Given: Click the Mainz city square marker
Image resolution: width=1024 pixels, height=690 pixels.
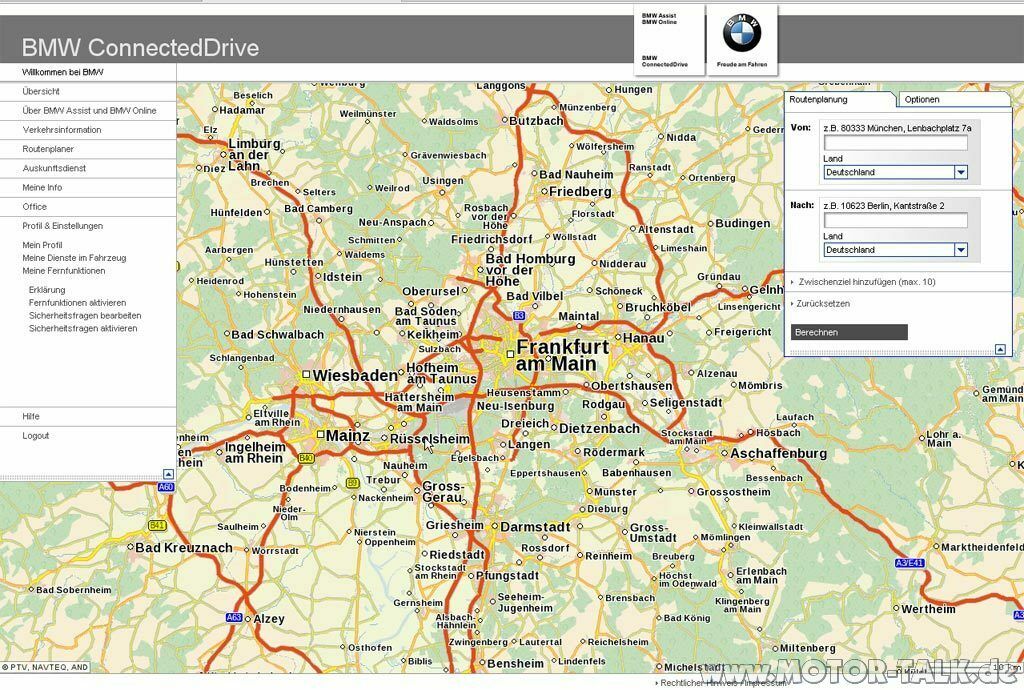Looking at the screenshot, I should [x=320, y=435].
